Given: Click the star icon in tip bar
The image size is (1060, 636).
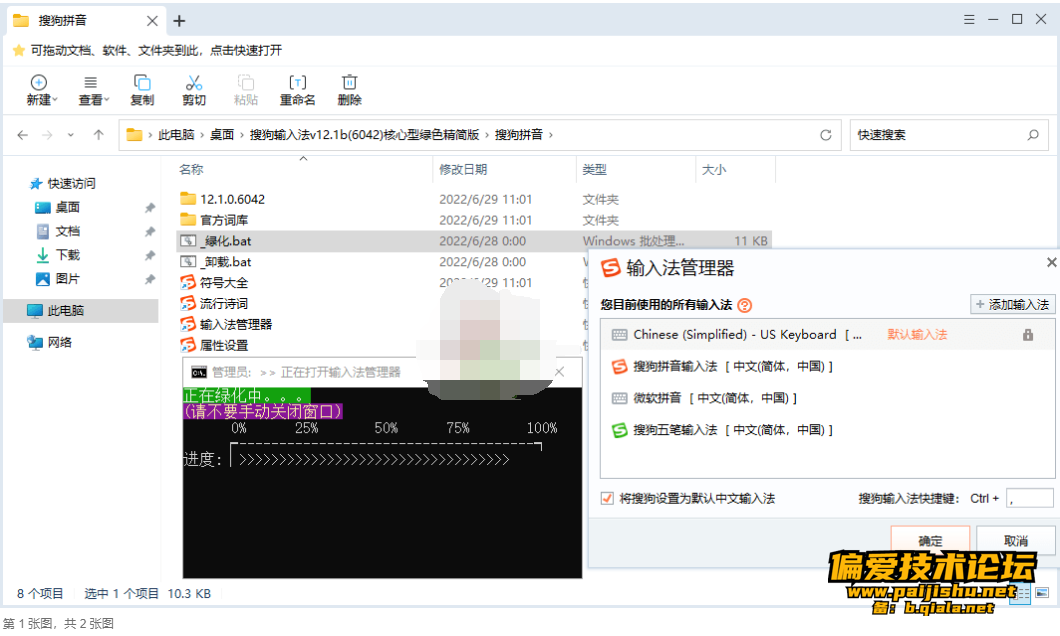Looking at the screenshot, I should pyautogui.click(x=19, y=50).
